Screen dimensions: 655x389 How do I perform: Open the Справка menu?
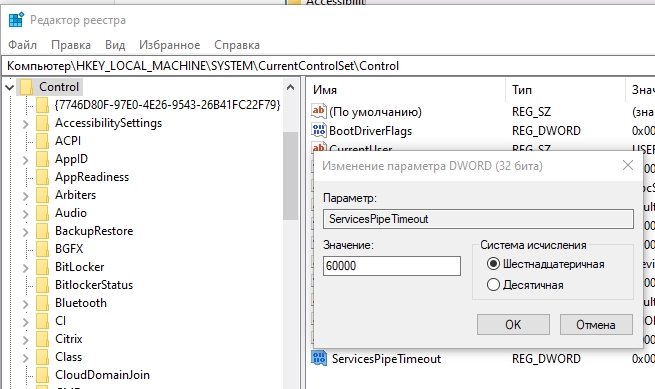pyautogui.click(x=237, y=45)
